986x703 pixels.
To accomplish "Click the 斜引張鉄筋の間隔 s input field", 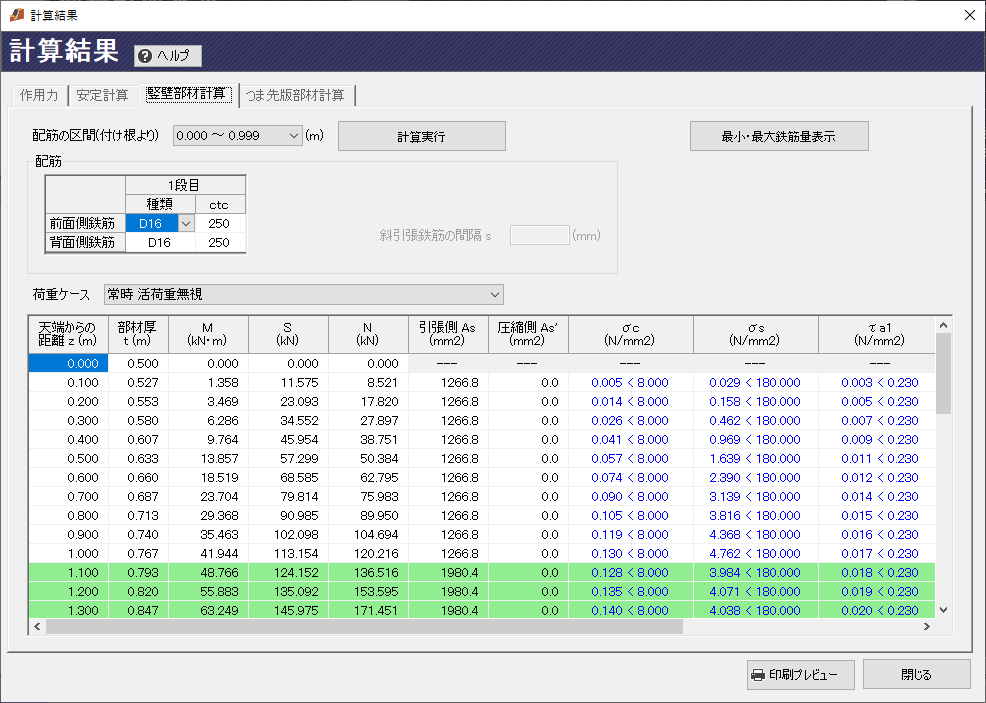I will click(540, 236).
